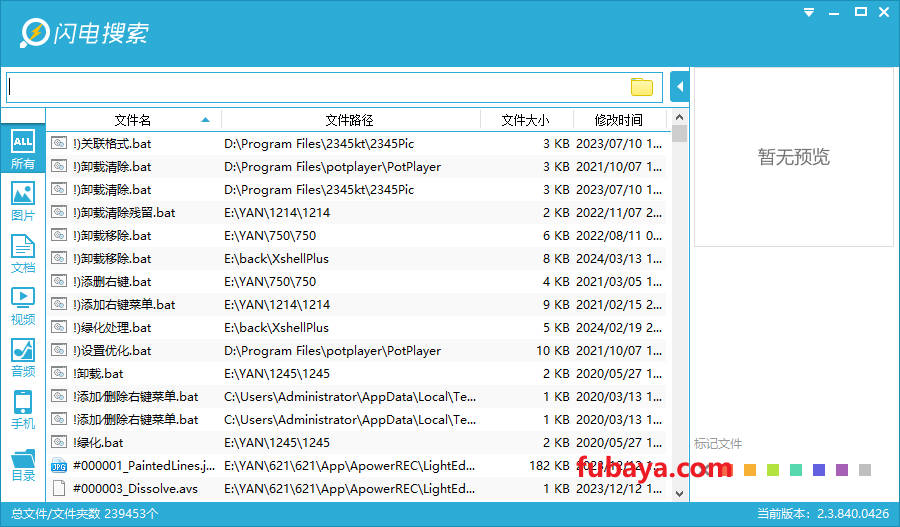The height and width of the screenshot is (527, 900).
Task: Click the file icon of !绿化.bat
Action: pos(59,442)
